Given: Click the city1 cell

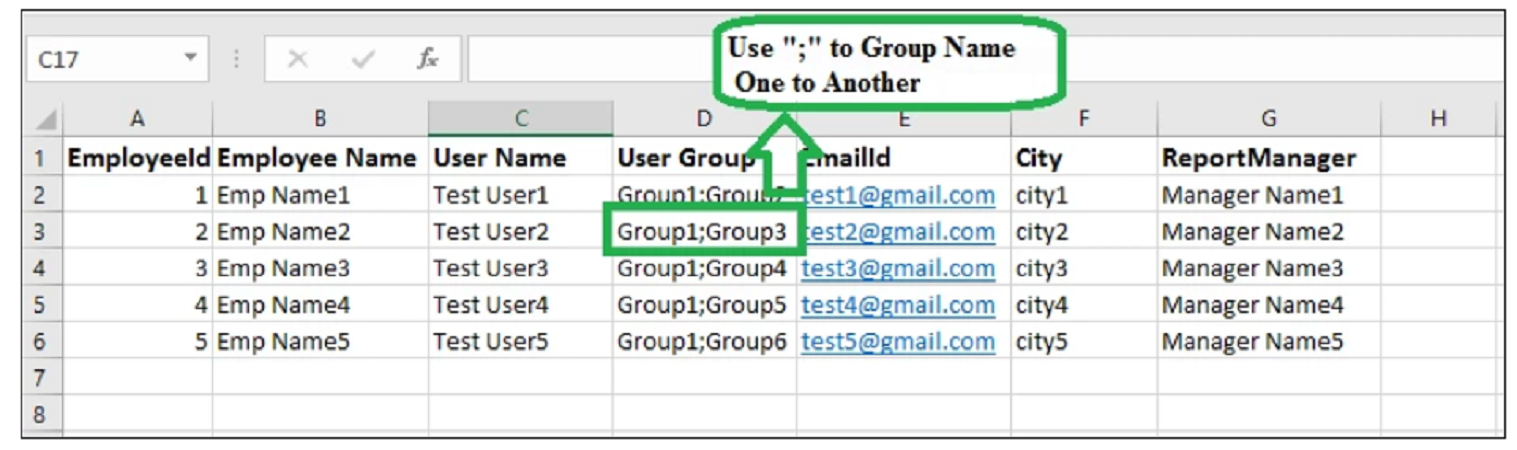Looking at the screenshot, I should 1084,195.
